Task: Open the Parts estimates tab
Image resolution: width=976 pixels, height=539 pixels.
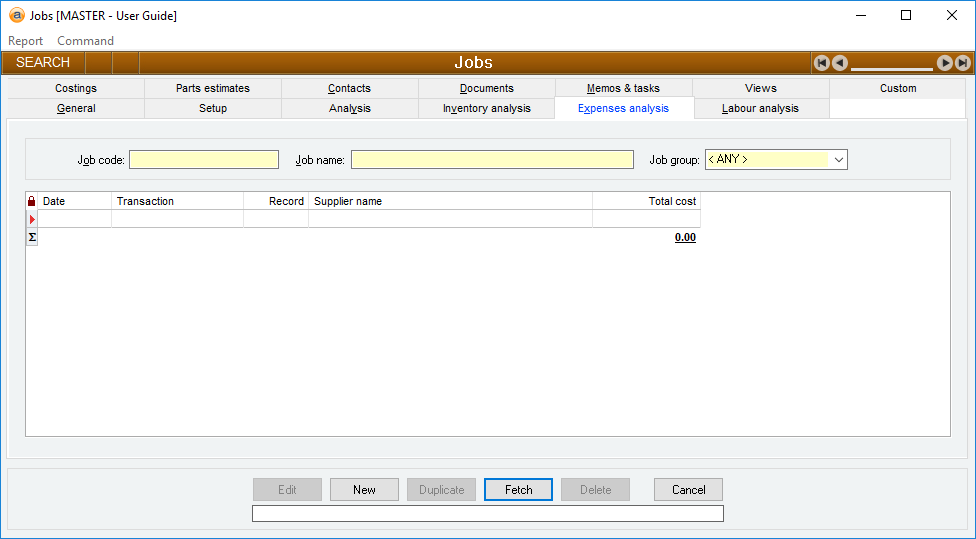Action: coord(213,88)
